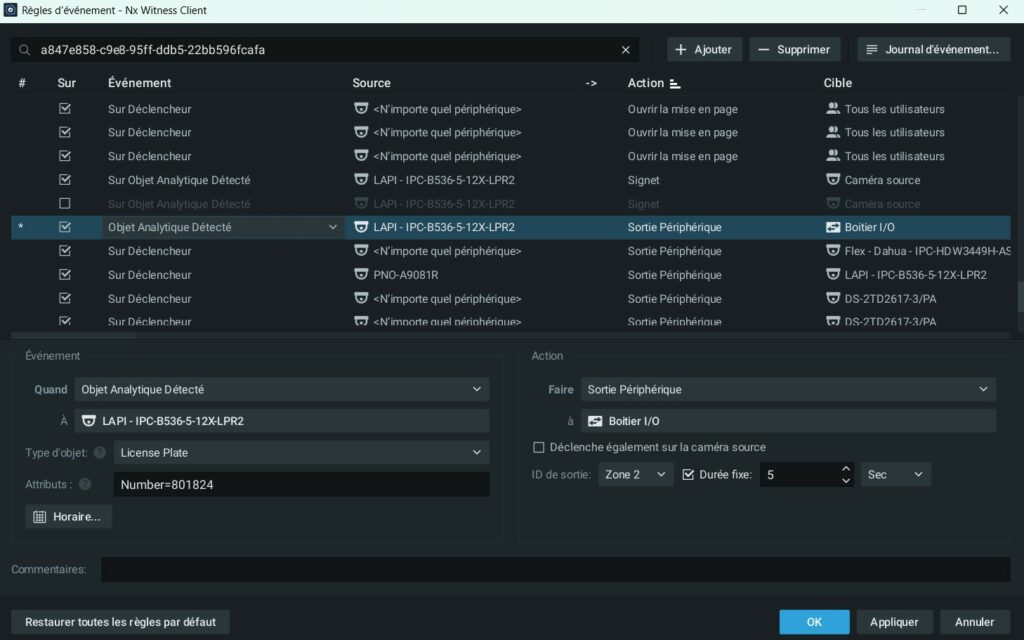Open the Quand event type dropdown

pyautogui.click(x=280, y=390)
